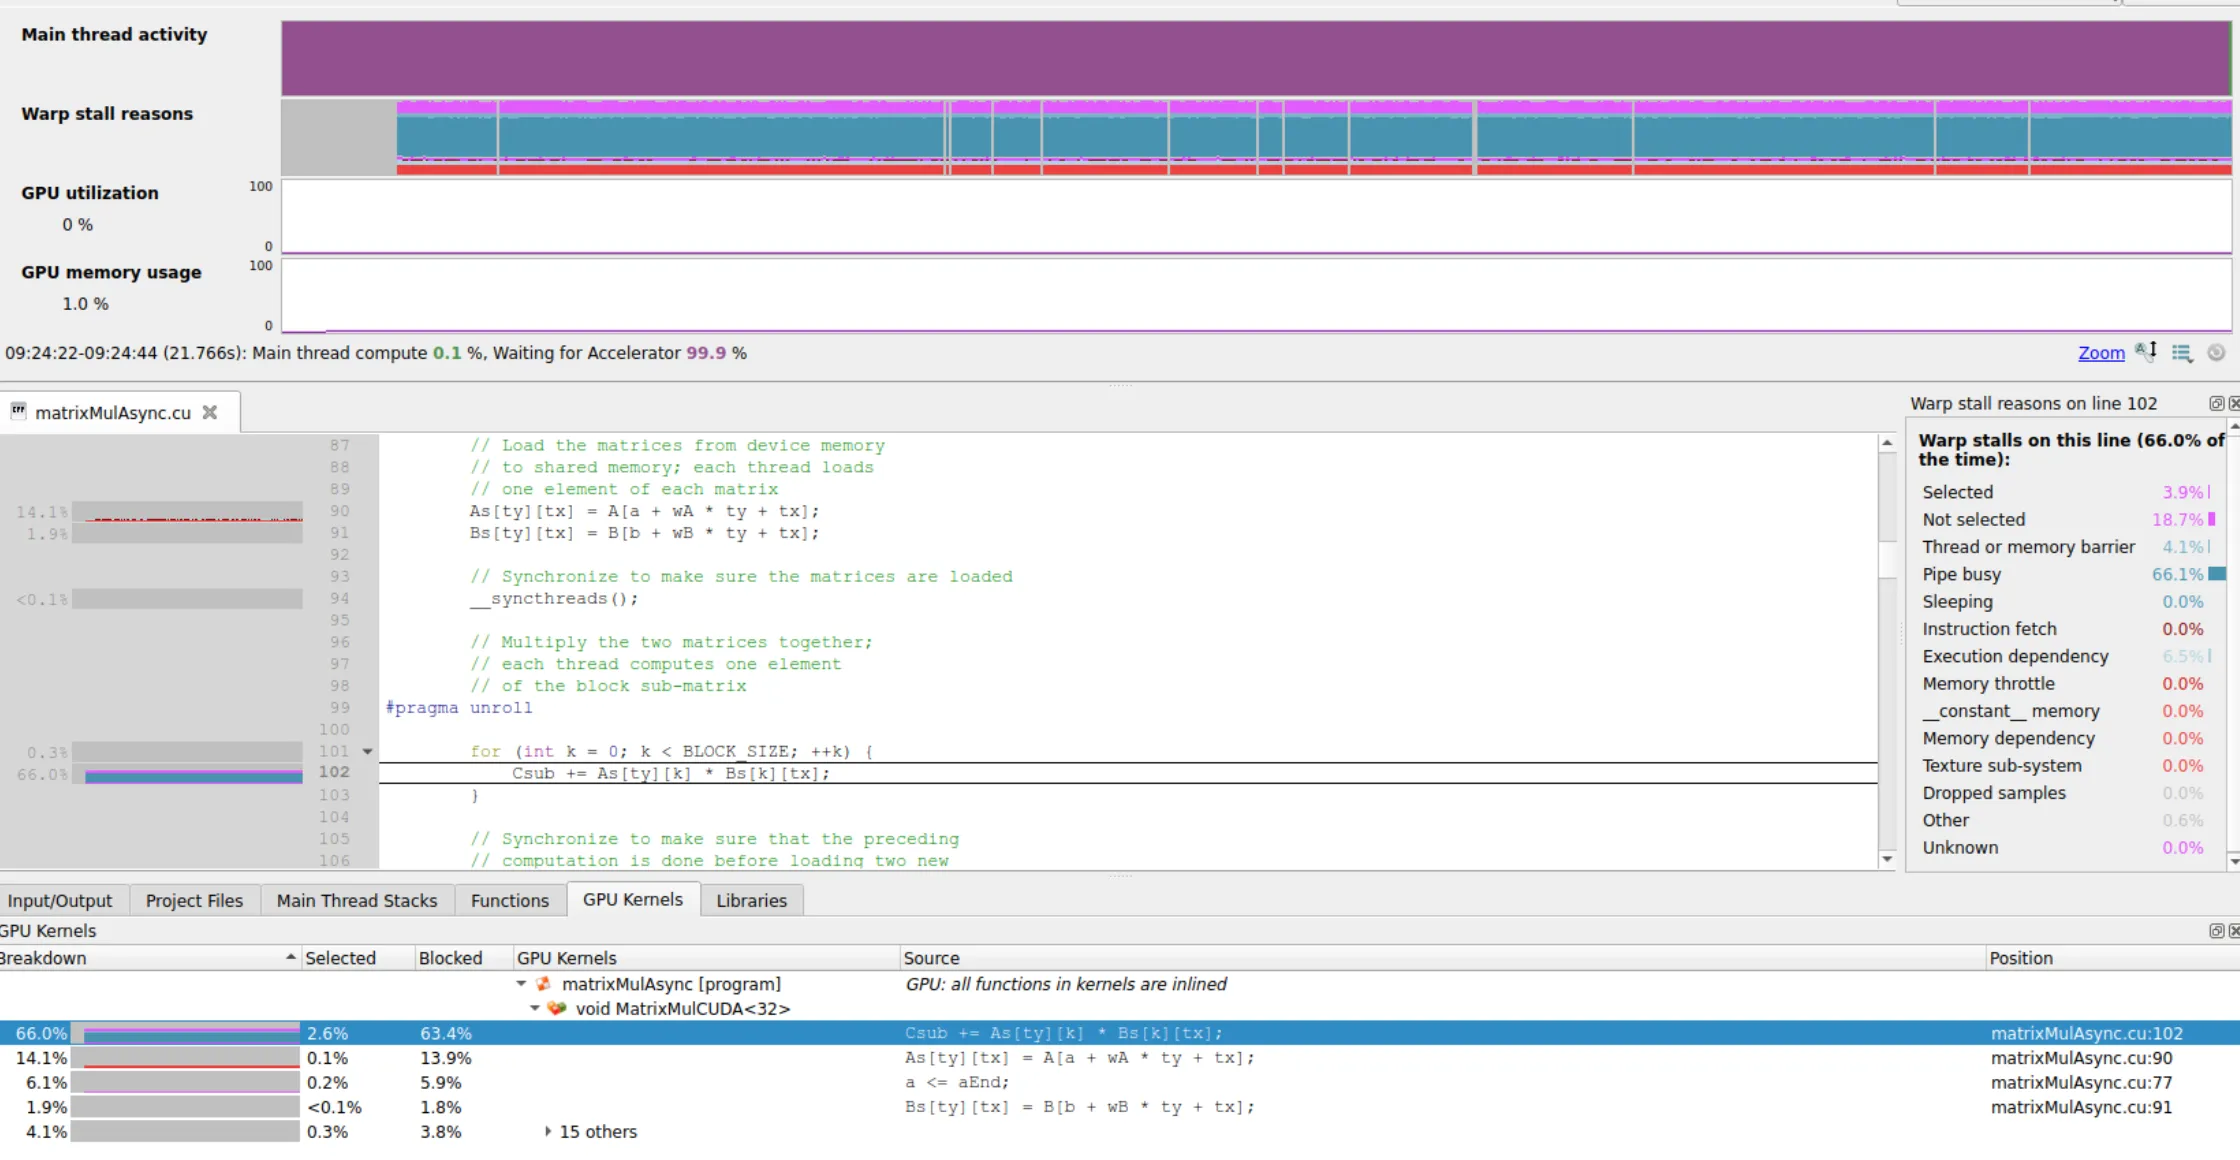Collapse the for loop at line 101
The height and width of the screenshot is (1160, 2240).
(367, 752)
